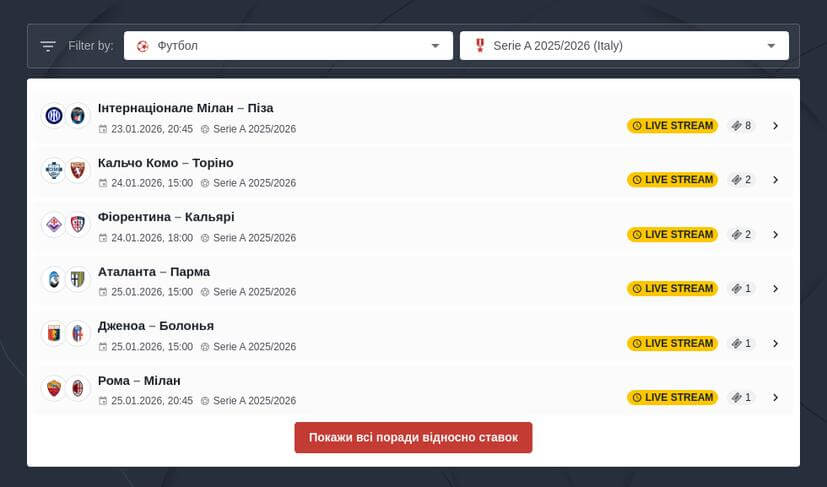The width and height of the screenshot is (827, 487).
Task: Open the Футбол sport dropdown
Action: point(288,46)
